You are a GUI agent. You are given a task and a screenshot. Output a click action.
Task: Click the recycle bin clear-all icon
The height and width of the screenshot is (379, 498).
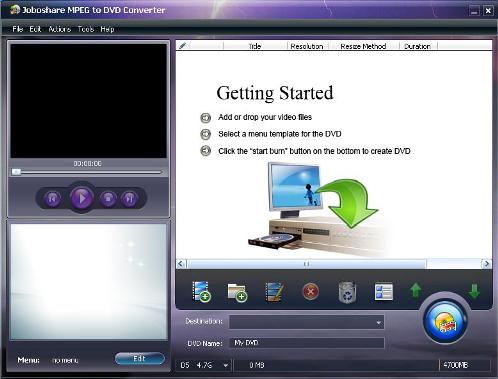347,292
